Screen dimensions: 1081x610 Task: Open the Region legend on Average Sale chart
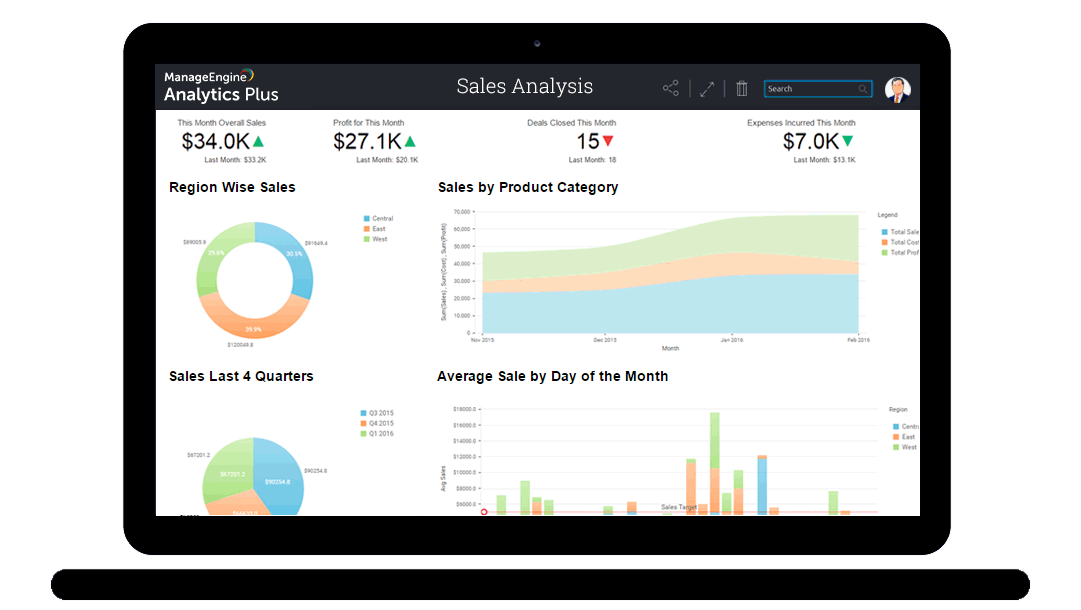(897, 409)
